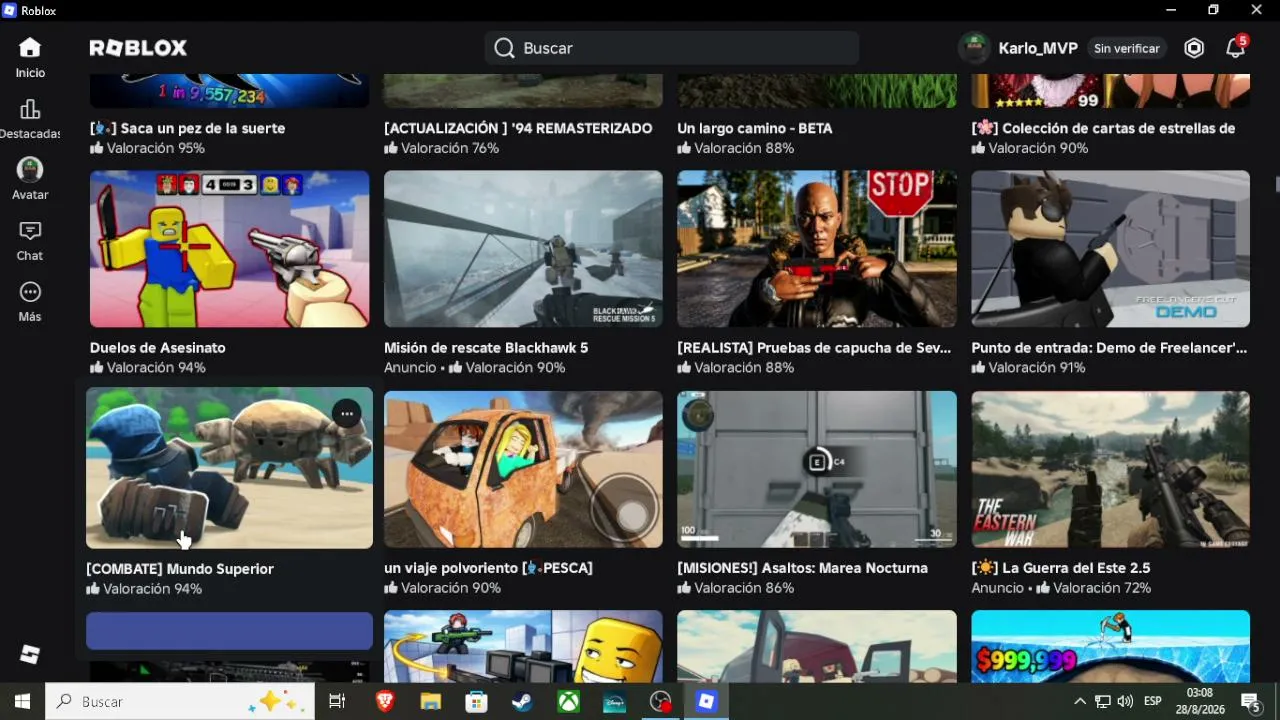The image size is (1280, 720).
Task: Click the Valoración 76% rating text
Action: click(x=441, y=148)
